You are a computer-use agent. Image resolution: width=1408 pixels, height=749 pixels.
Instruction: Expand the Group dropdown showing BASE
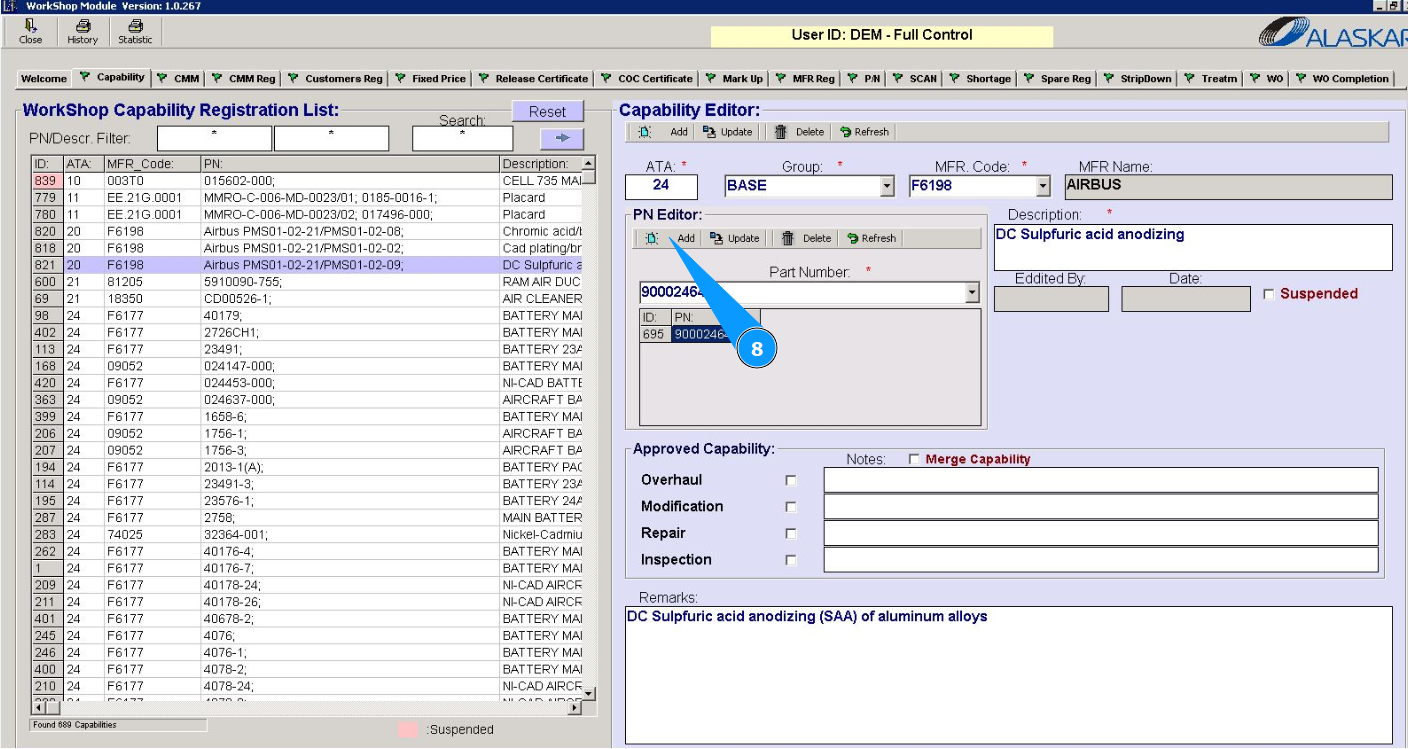coord(887,187)
